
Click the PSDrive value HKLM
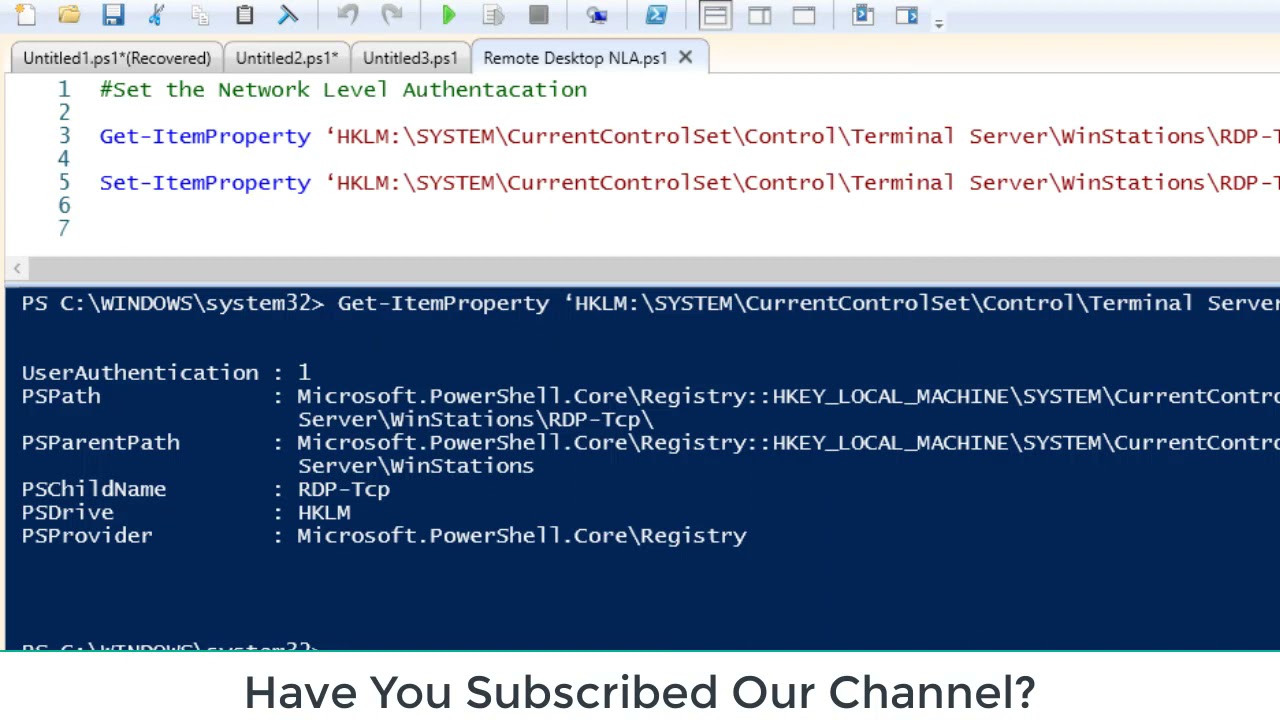click(324, 512)
